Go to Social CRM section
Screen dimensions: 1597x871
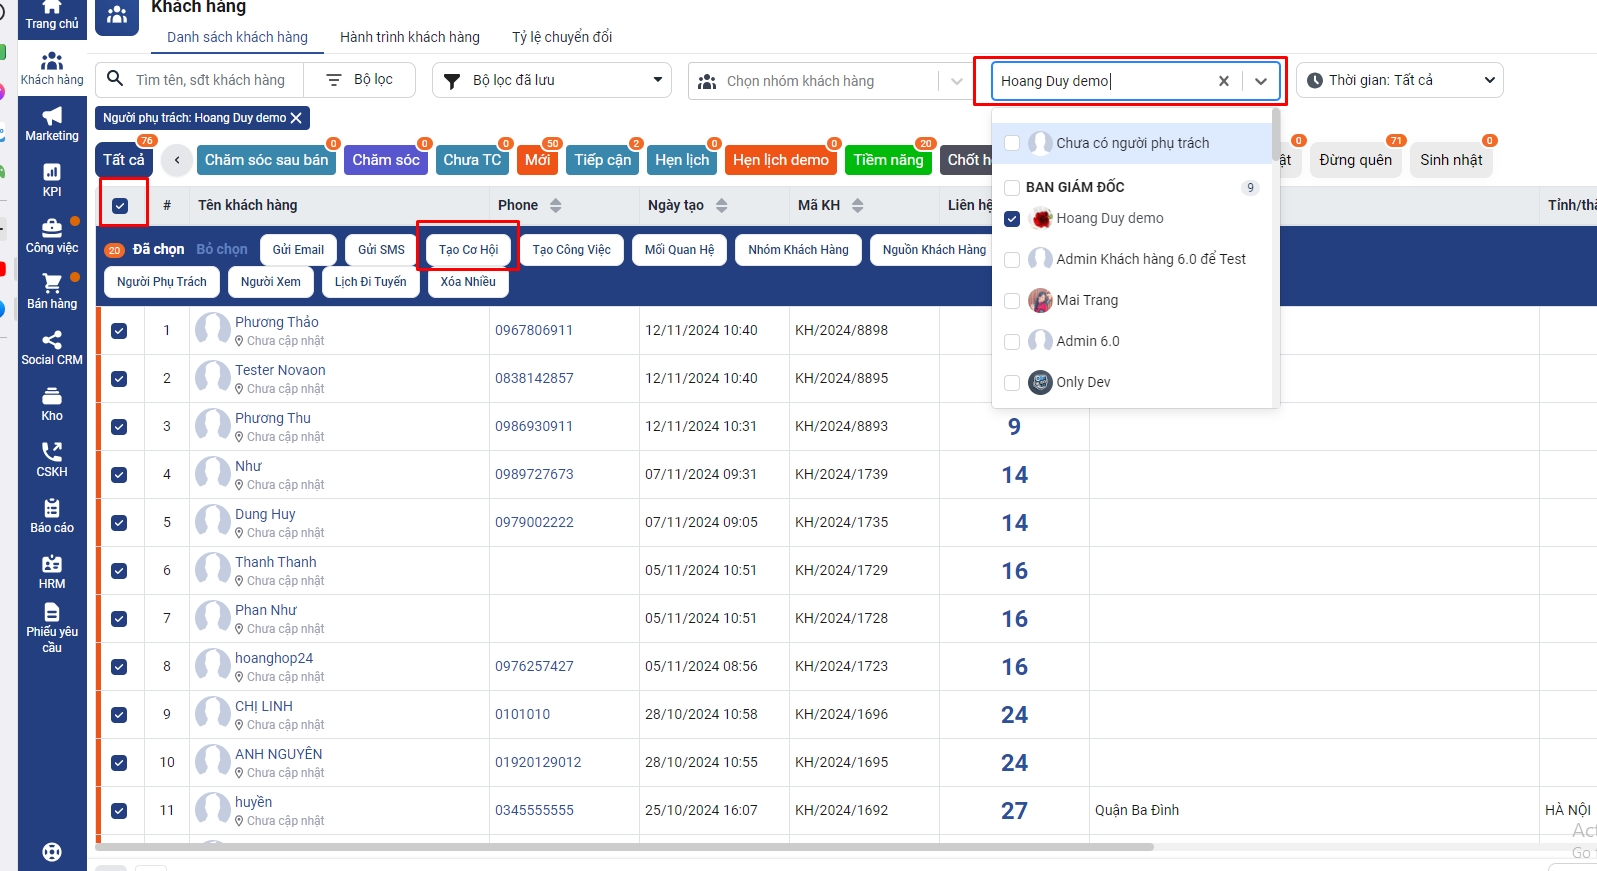(52, 348)
